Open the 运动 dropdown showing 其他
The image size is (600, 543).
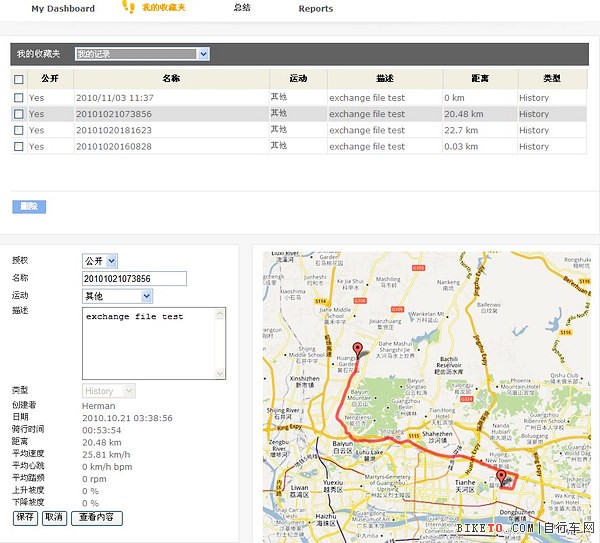pyautogui.click(x=117, y=296)
